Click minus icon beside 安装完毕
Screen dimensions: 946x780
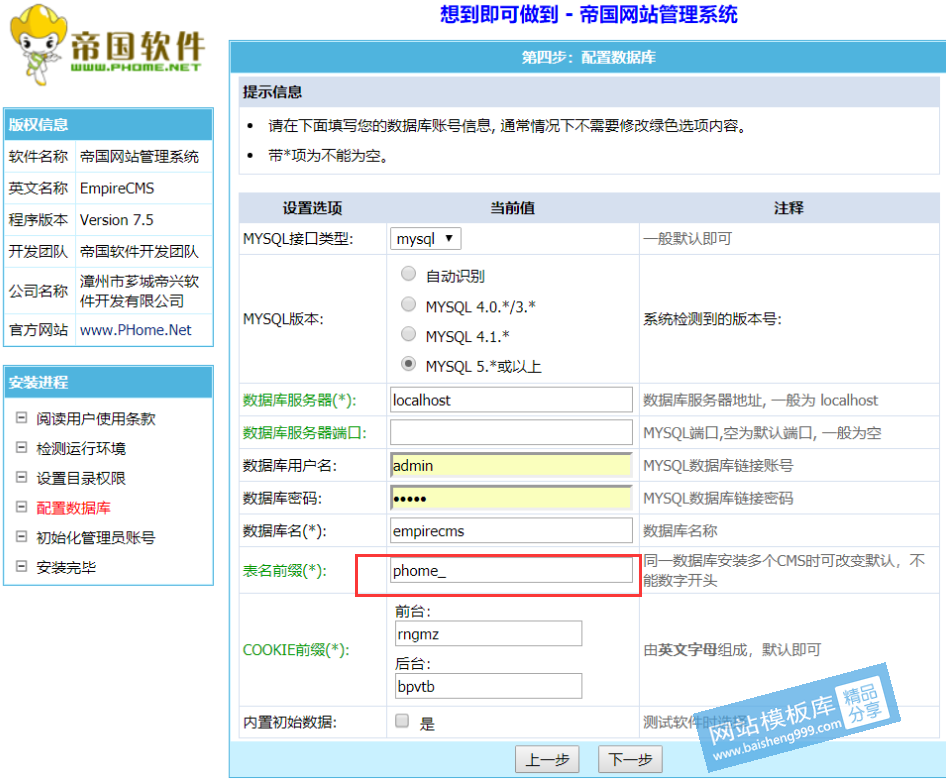(21, 566)
